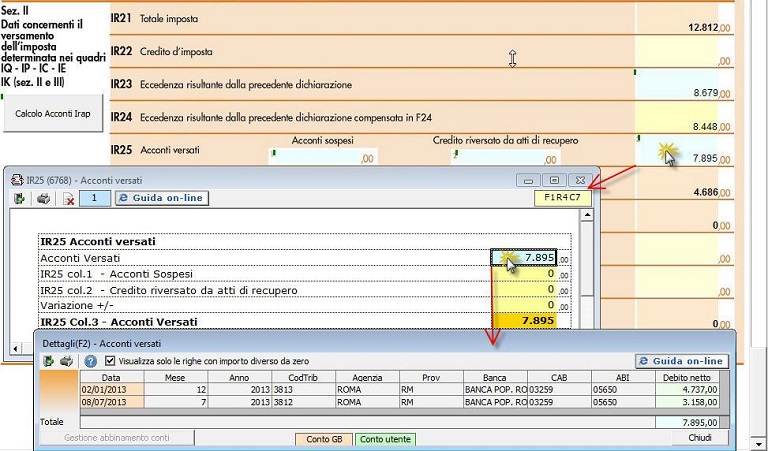Image resolution: width=768 pixels, height=451 pixels.
Task: Sort by Banca column header
Action: tap(495, 377)
